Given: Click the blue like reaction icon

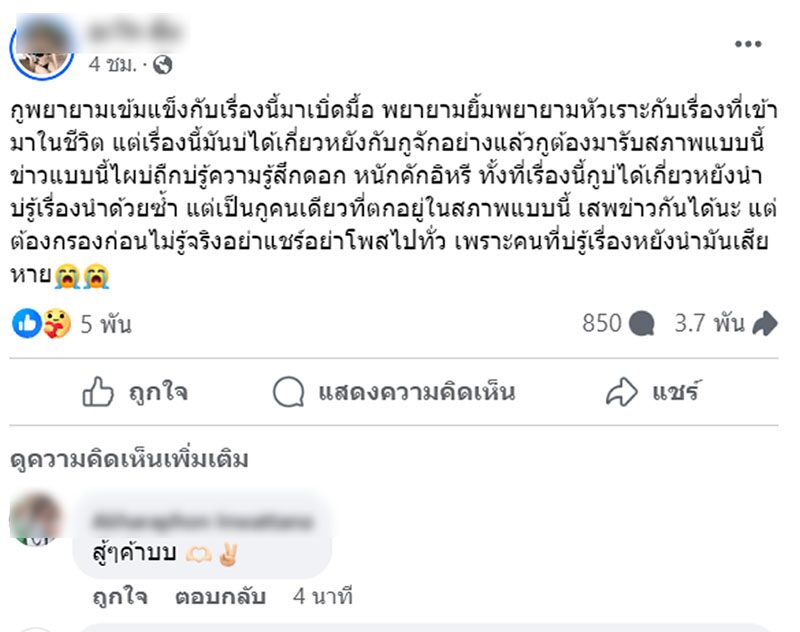Looking at the screenshot, I should 27,323.
